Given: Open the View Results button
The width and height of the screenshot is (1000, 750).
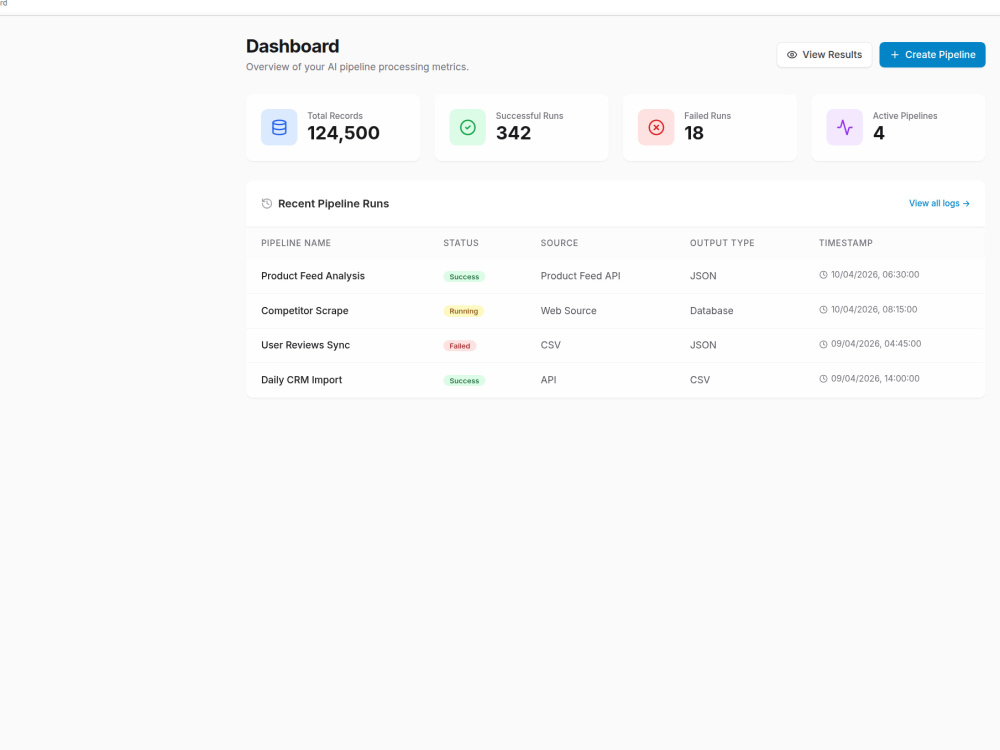Looking at the screenshot, I should coord(824,55).
